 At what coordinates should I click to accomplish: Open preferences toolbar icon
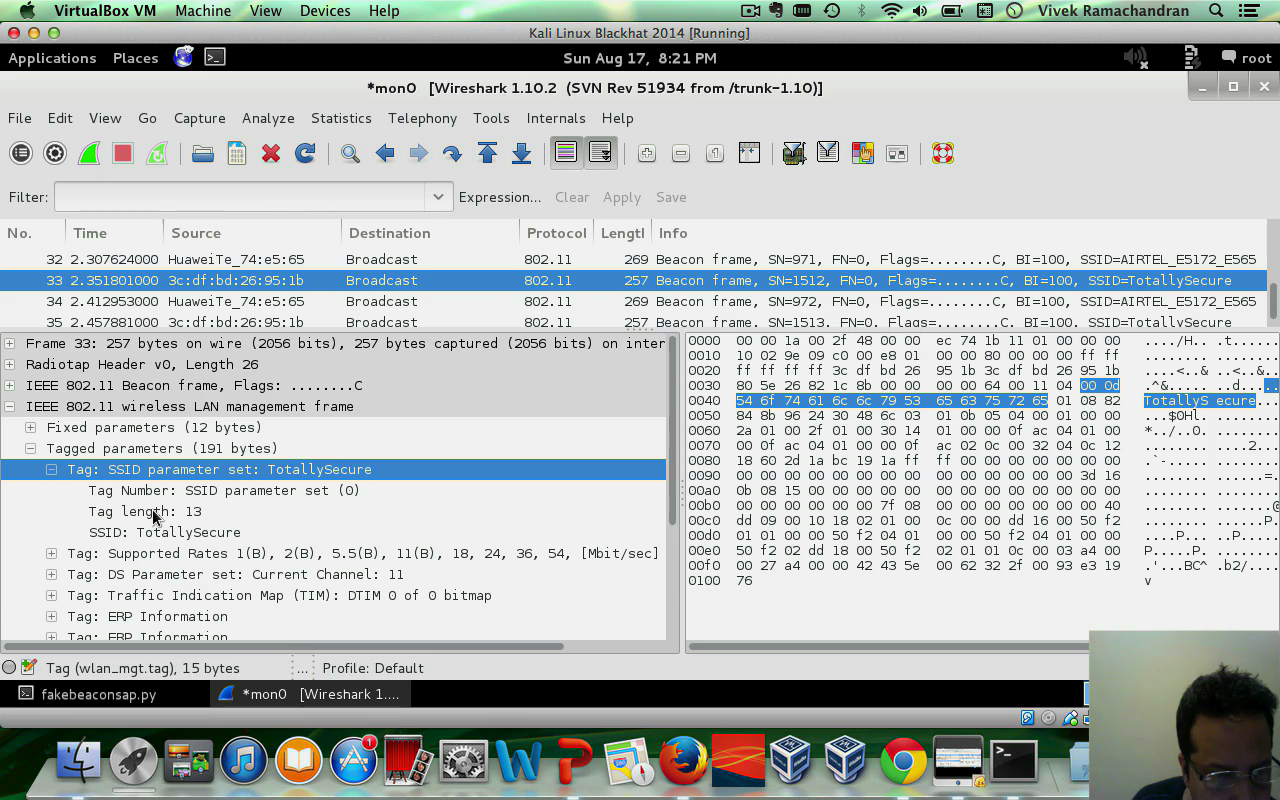point(896,153)
